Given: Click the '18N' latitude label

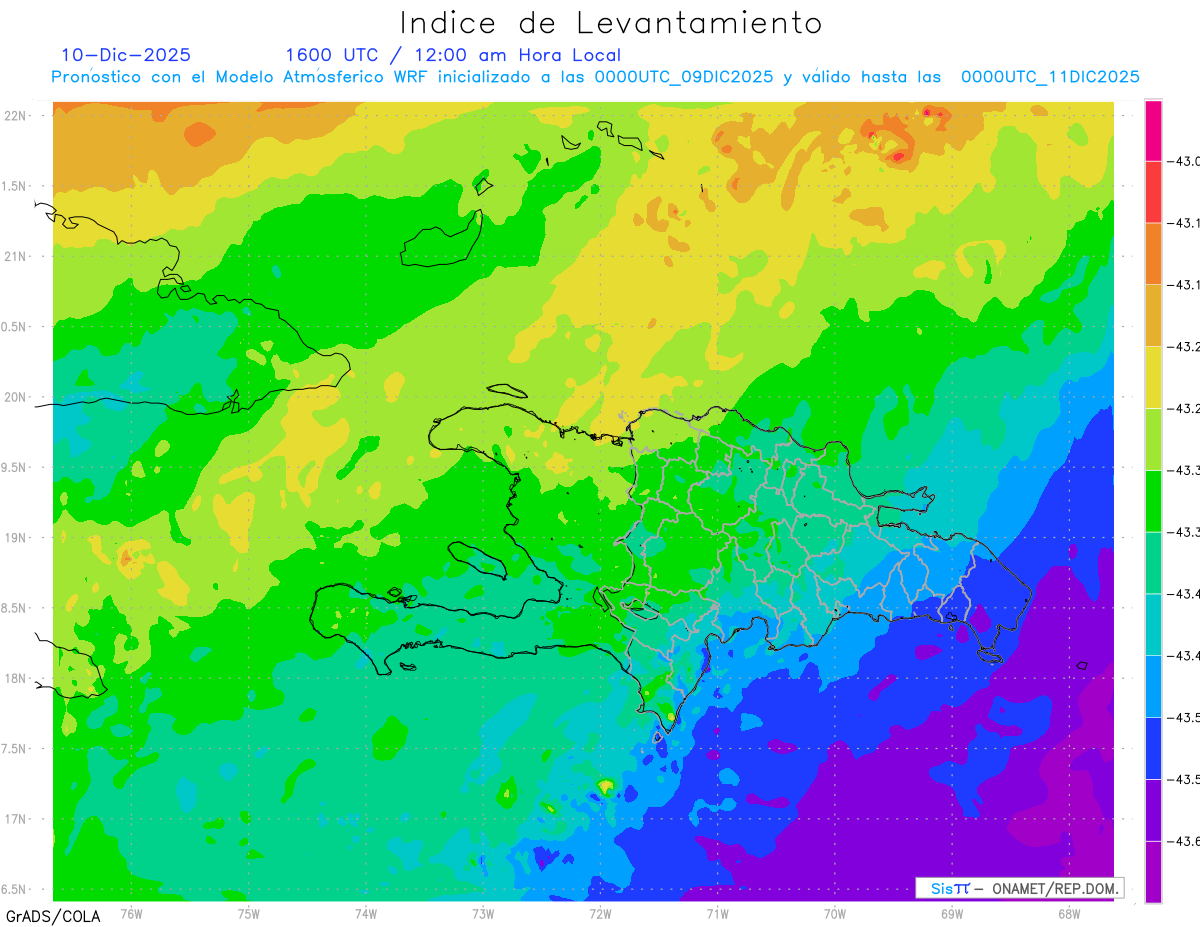Looking at the screenshot, I should point(16,679).
